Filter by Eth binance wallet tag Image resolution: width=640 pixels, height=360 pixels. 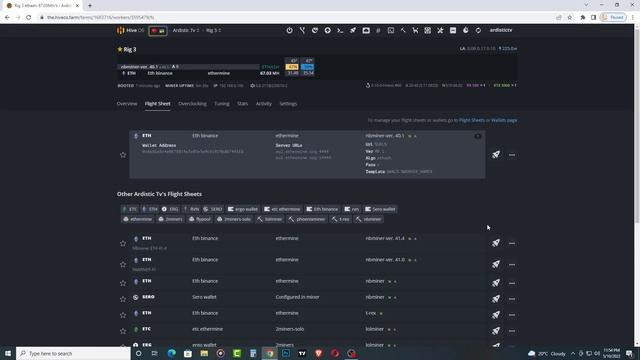(x=322, y=209)
